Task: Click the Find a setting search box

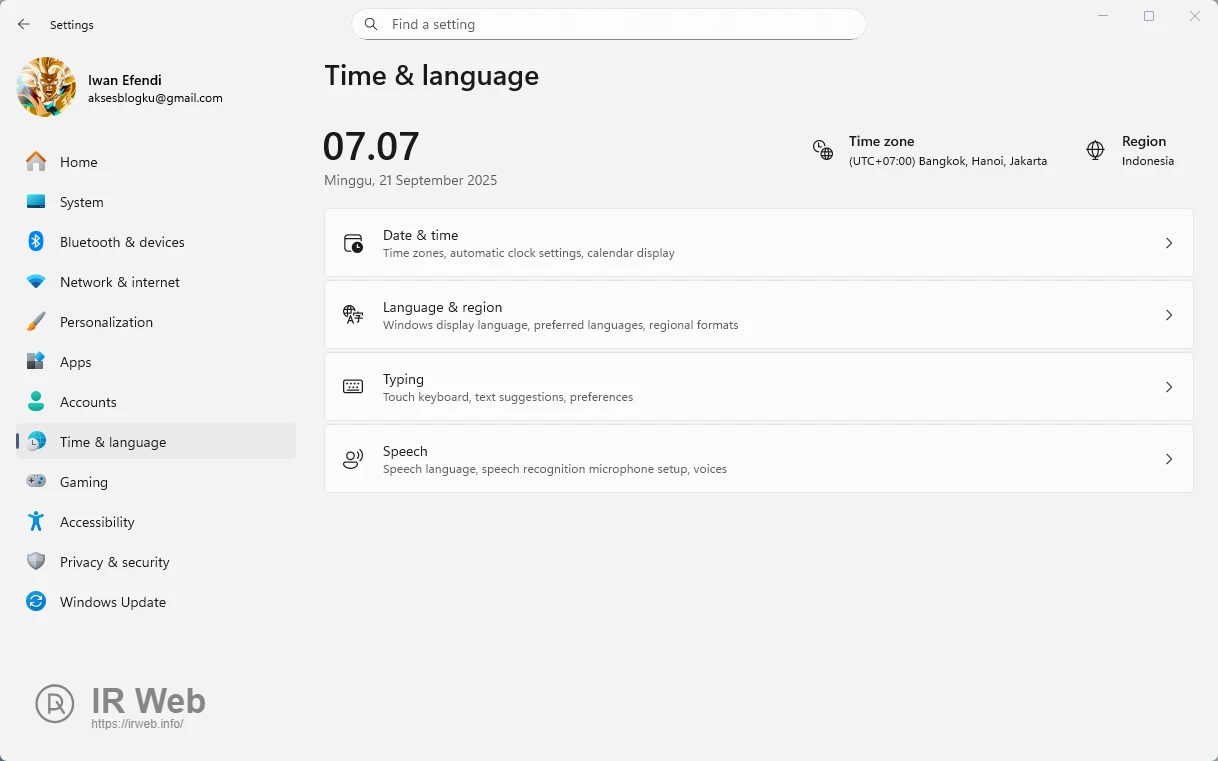Action: 608,24
